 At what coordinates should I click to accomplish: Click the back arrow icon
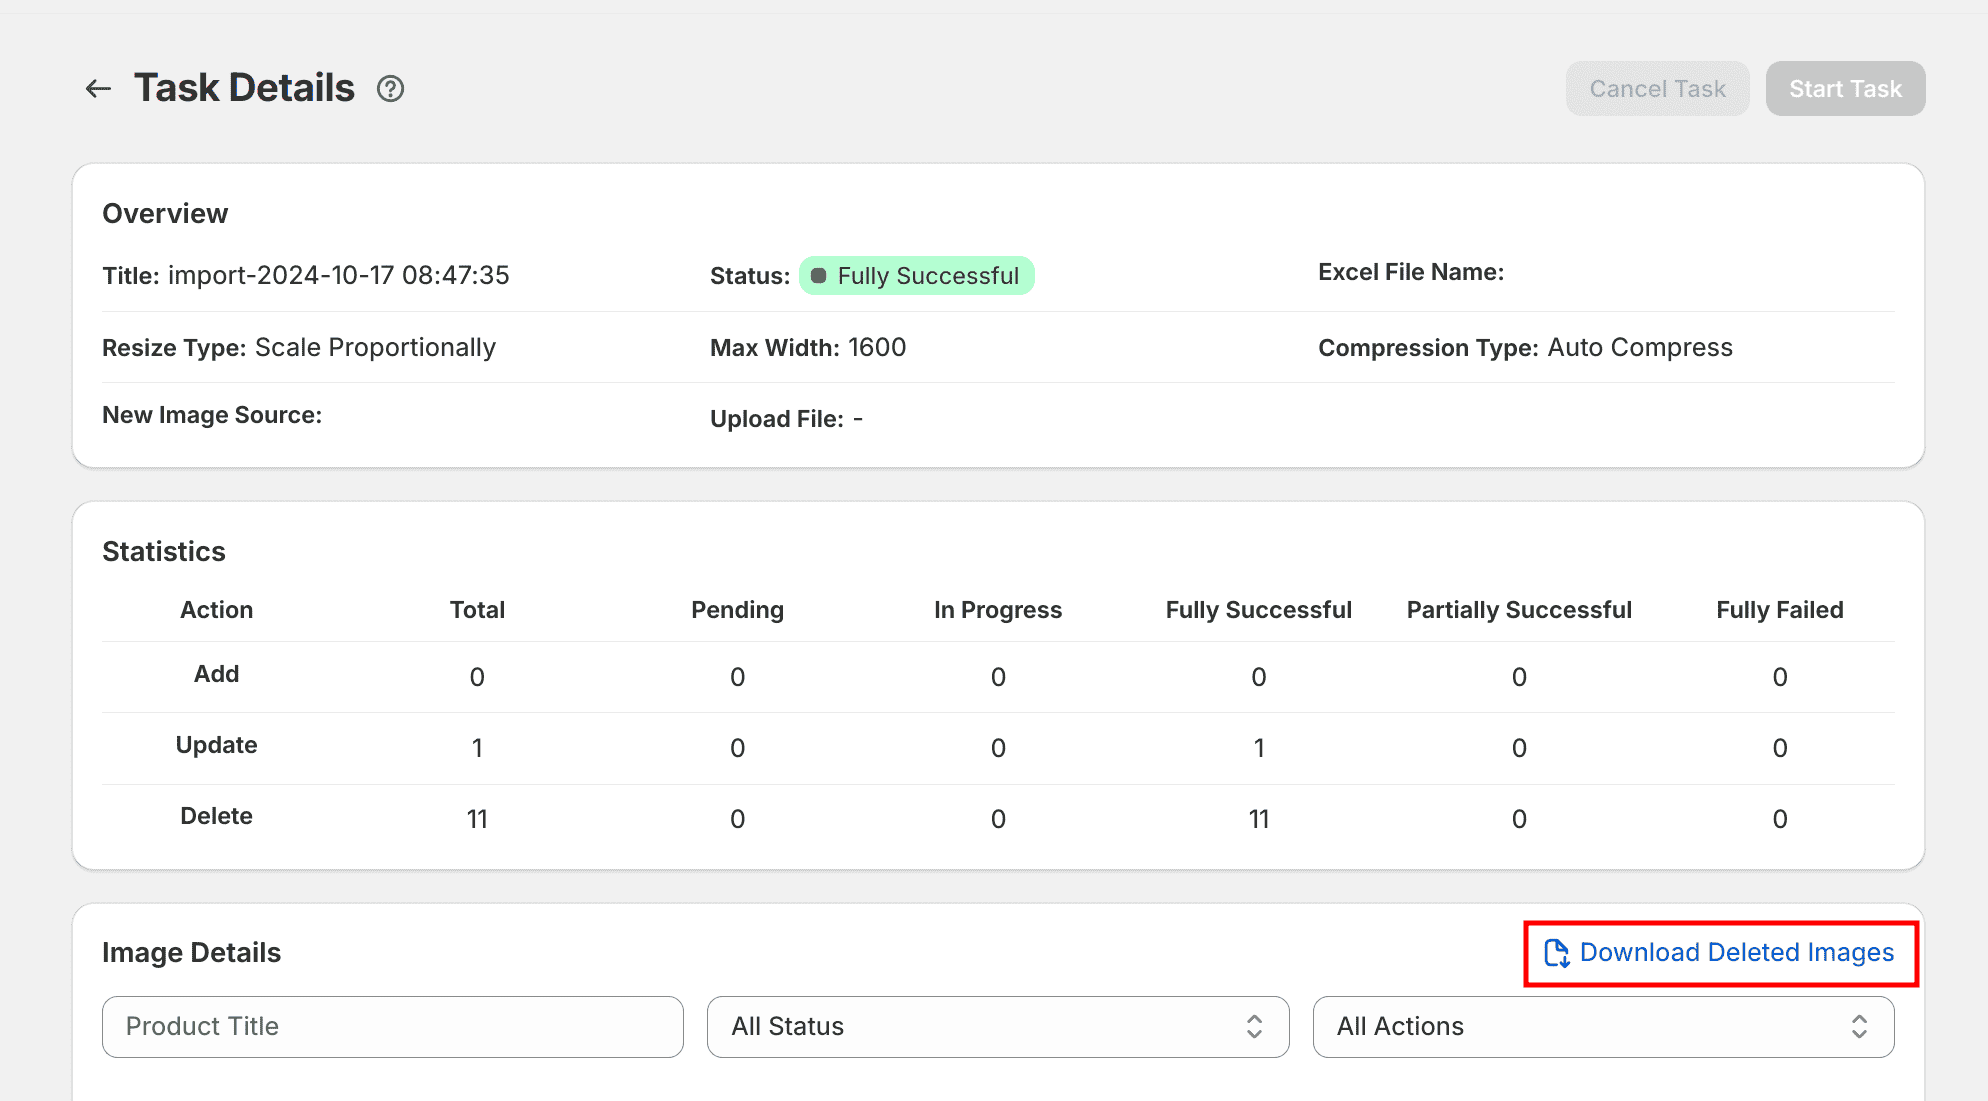coord(98,89)
